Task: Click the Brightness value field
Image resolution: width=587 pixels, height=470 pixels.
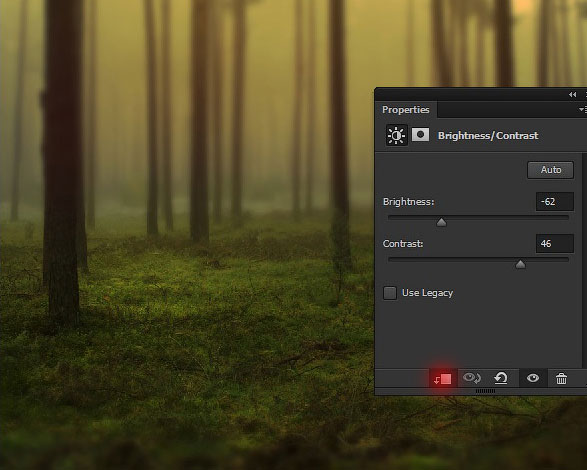Action: coord(555,201)
